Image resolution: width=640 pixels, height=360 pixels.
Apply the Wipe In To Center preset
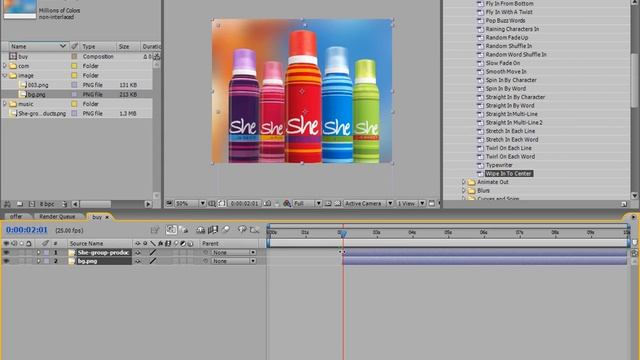pos(509,174)
